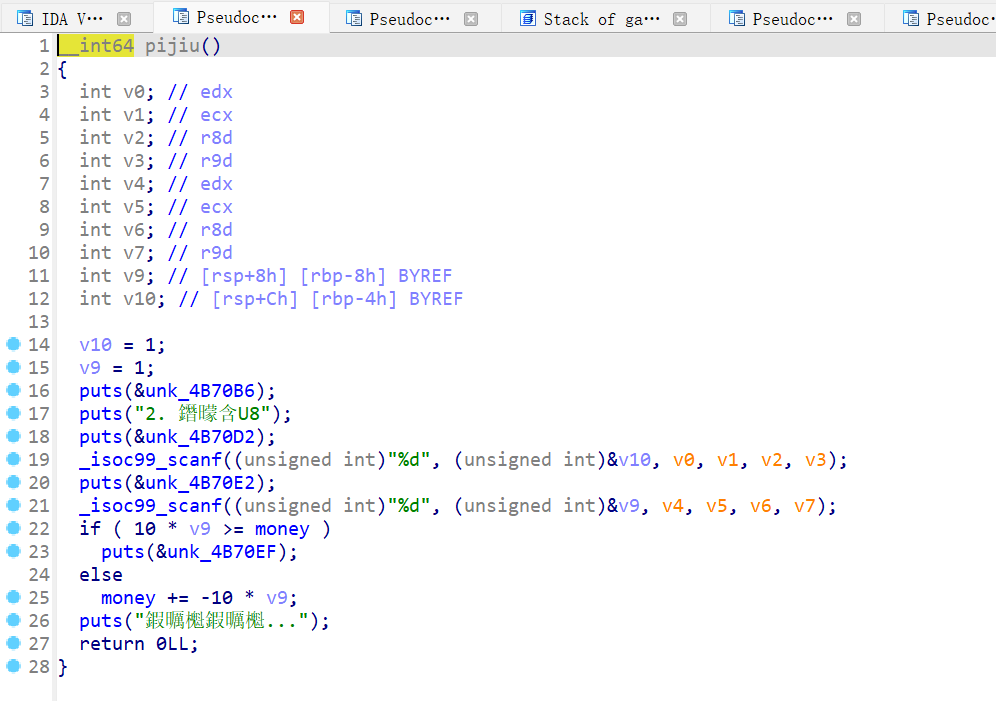Toggle breakpoint dot on line 27
This screenshot has height=701, width=996.
(13, 644)
